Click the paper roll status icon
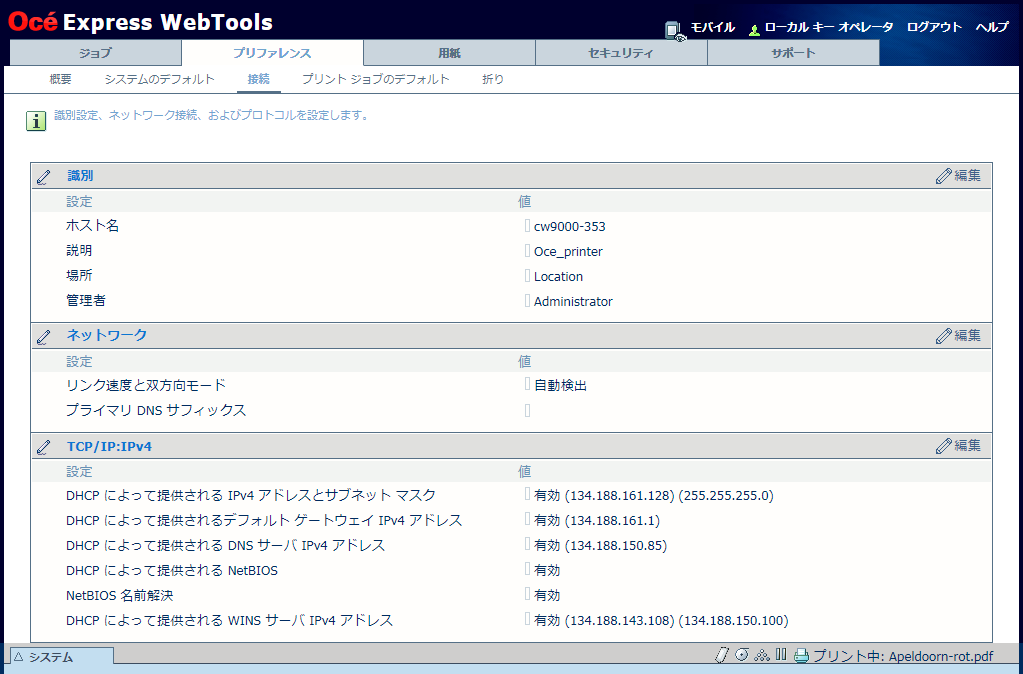1023x674 pixels. 742,655
